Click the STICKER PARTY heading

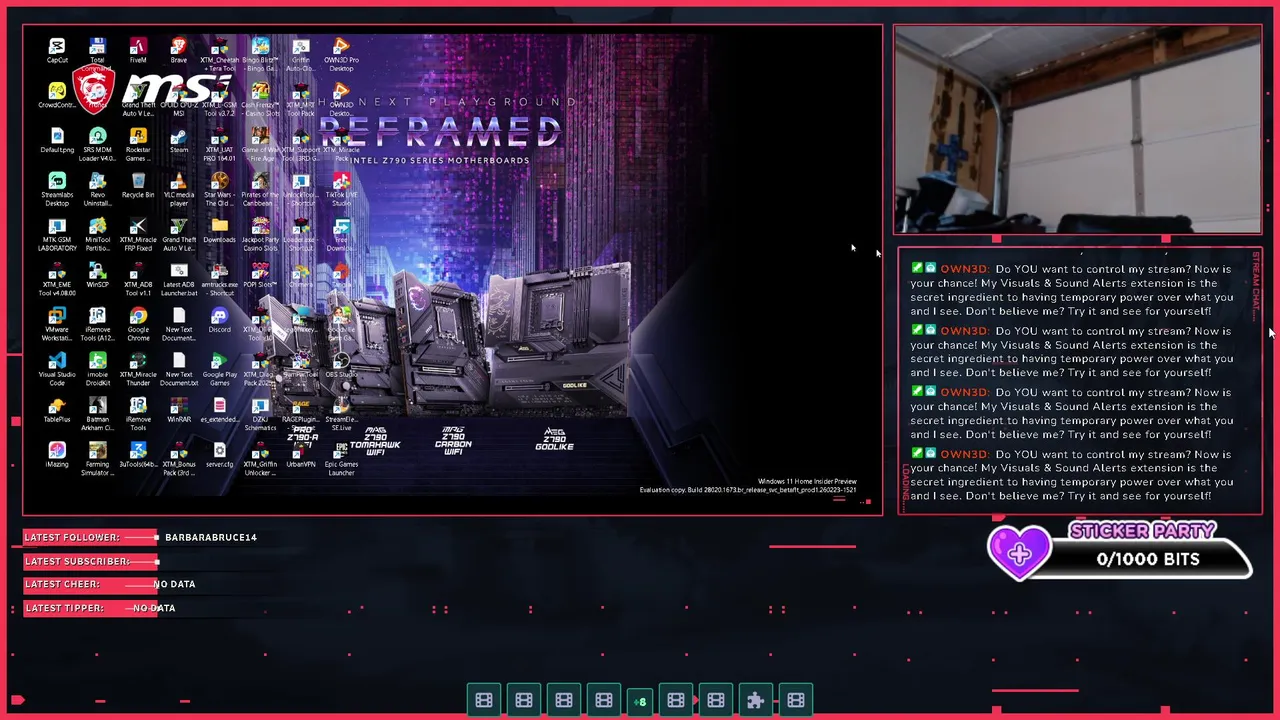(1143, 531)
